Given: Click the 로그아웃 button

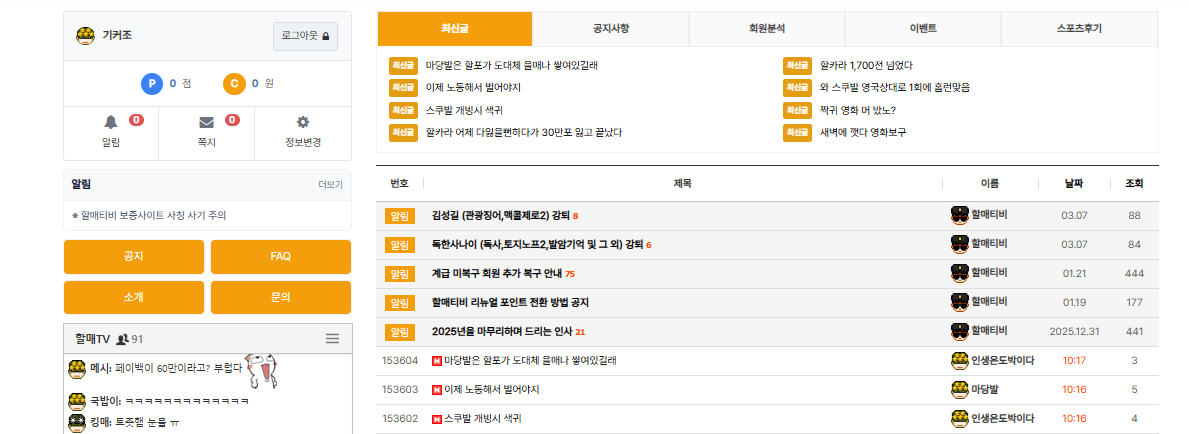Looking at the screenshot, I should 305,36.
